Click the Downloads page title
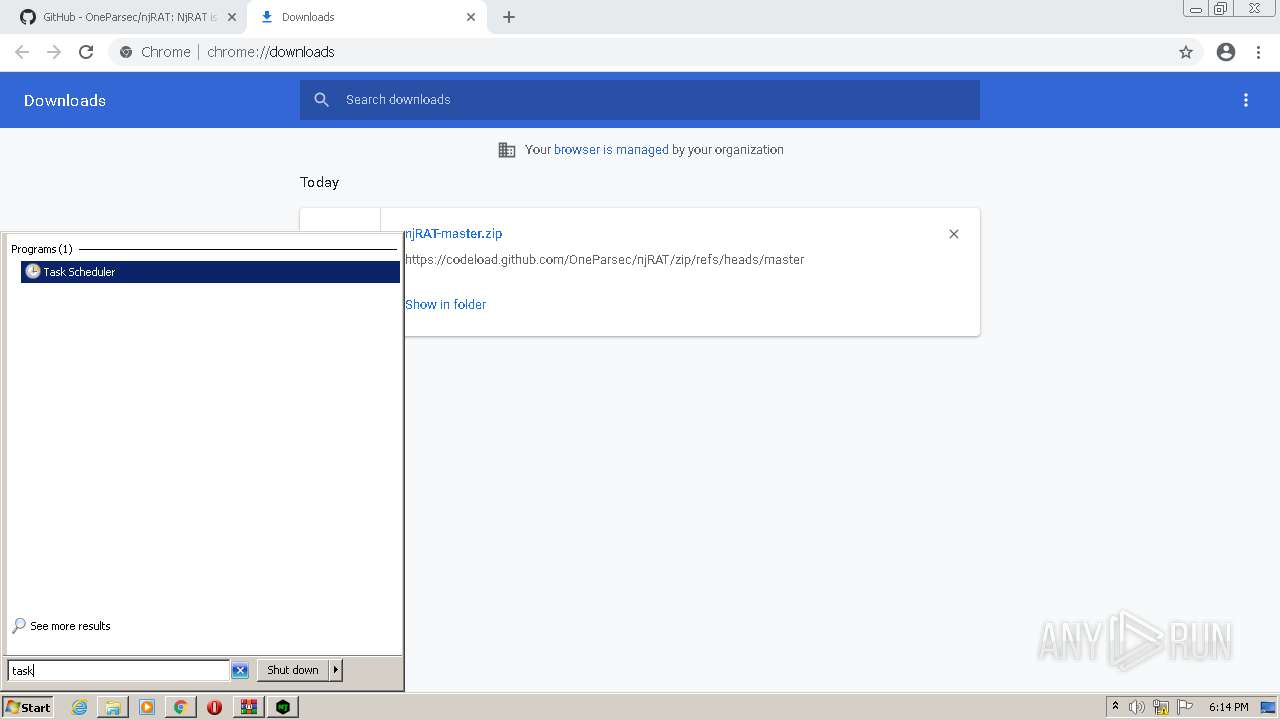 (65, 101)
